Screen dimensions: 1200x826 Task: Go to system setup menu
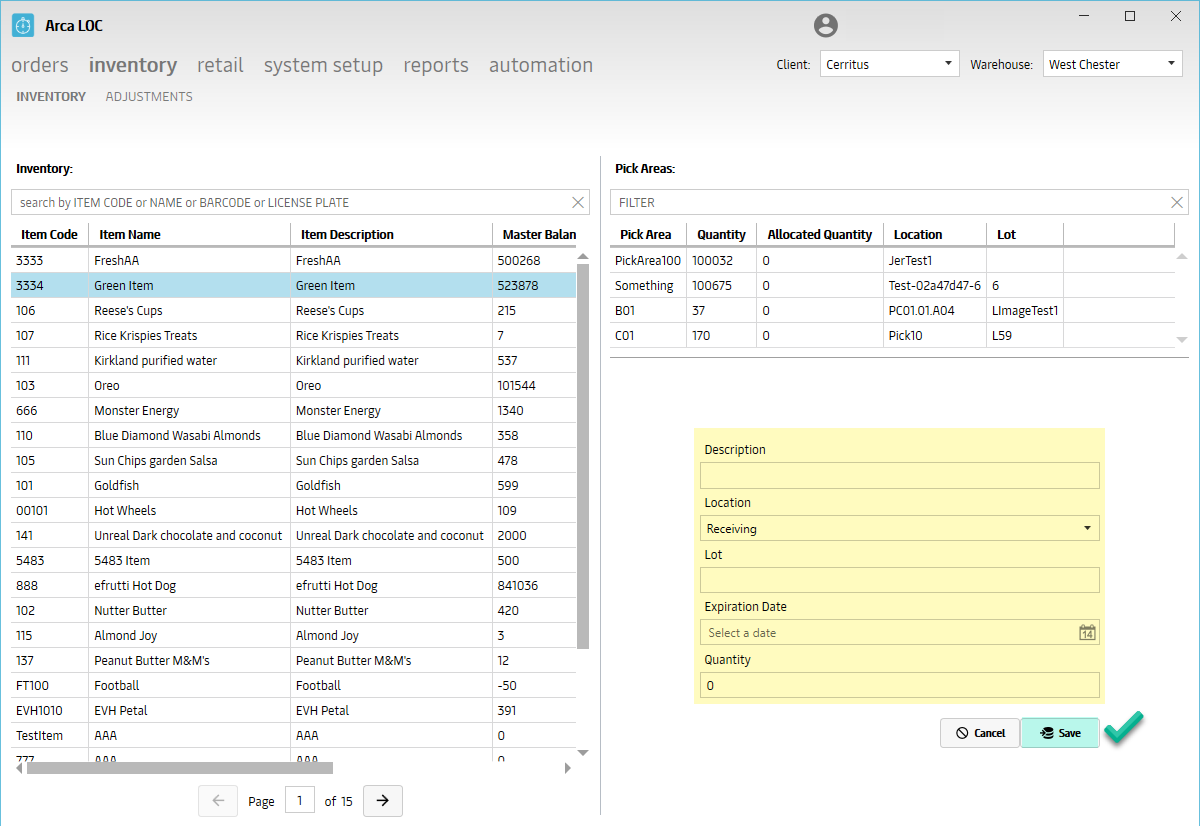coord(323,65)
